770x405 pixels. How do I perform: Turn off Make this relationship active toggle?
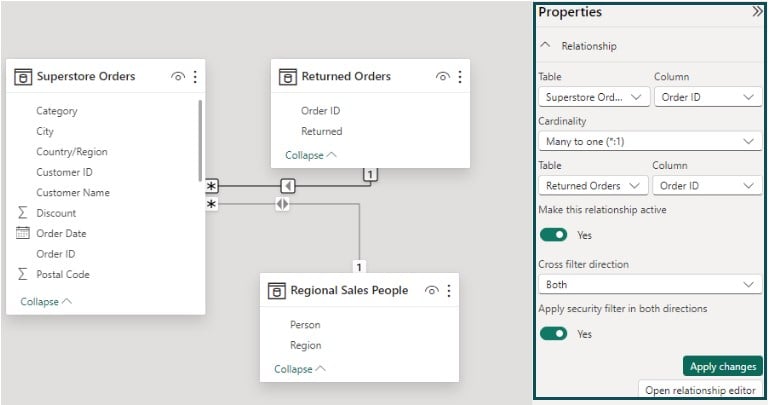click(x=553, y=235)
